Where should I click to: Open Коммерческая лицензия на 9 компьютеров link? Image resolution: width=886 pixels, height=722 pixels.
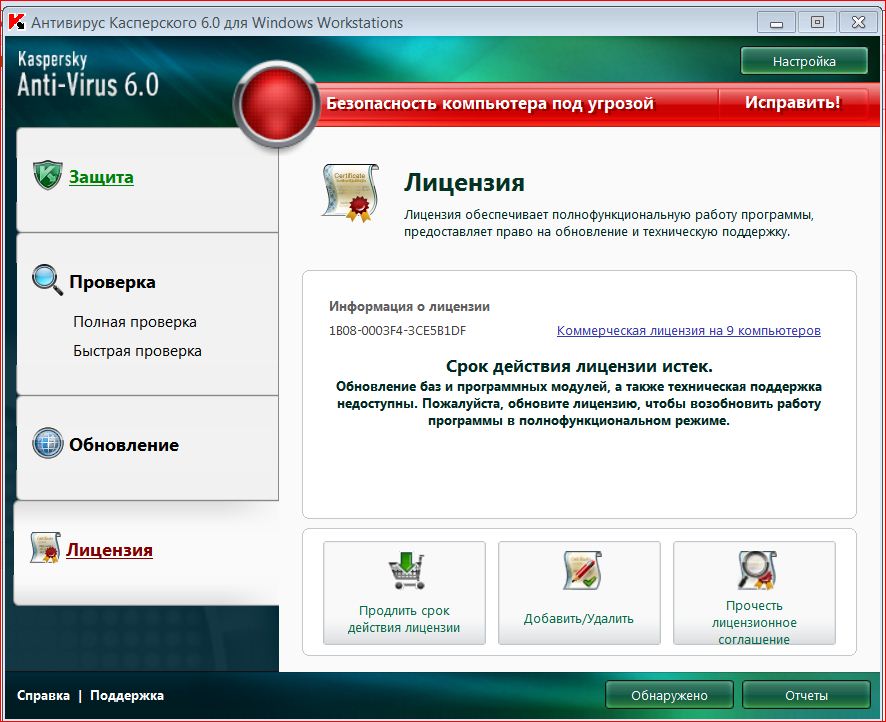688,330
